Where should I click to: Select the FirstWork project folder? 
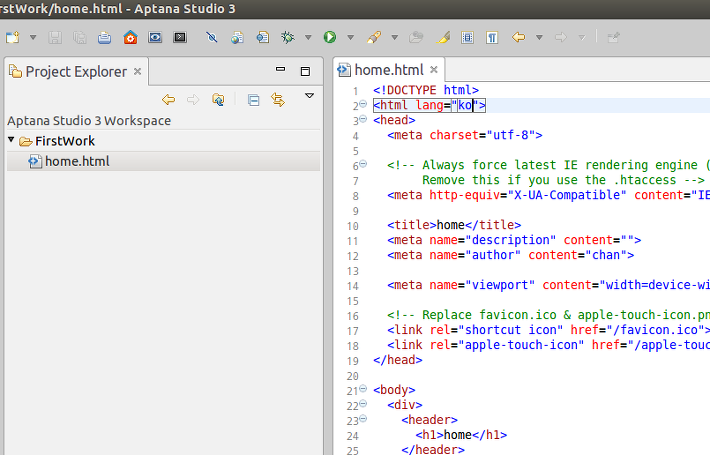click(x=65, y=141)
